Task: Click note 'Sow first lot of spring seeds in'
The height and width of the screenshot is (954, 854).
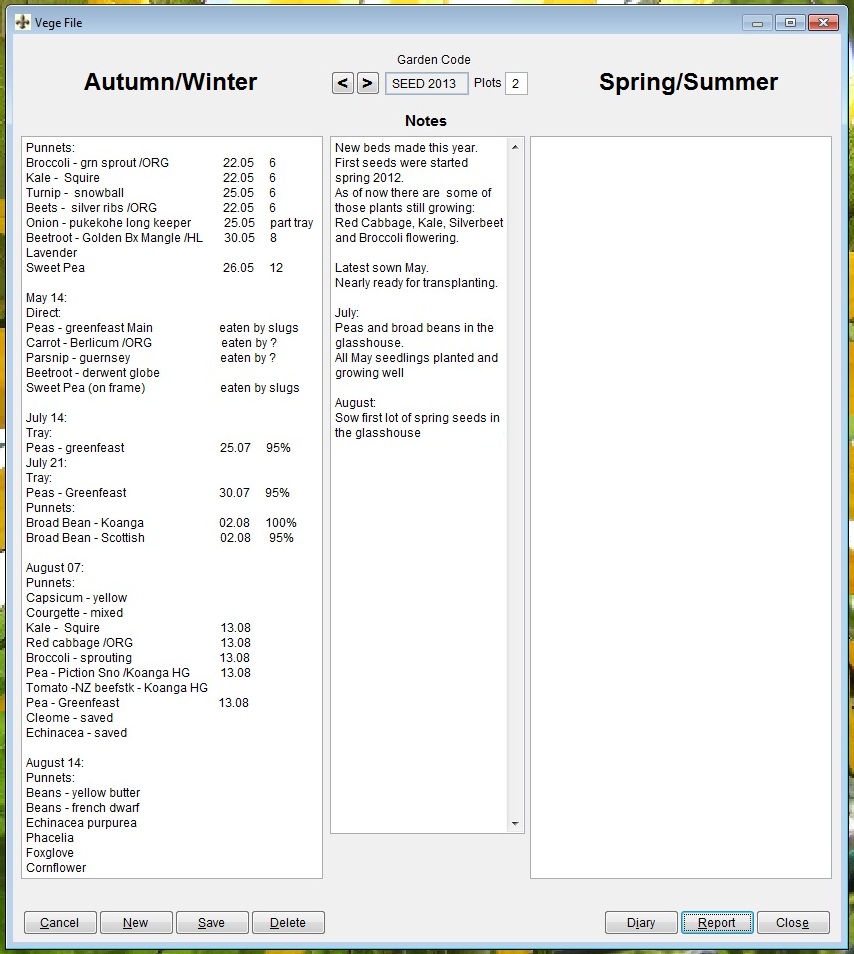Action: click(x=417, y=418)
